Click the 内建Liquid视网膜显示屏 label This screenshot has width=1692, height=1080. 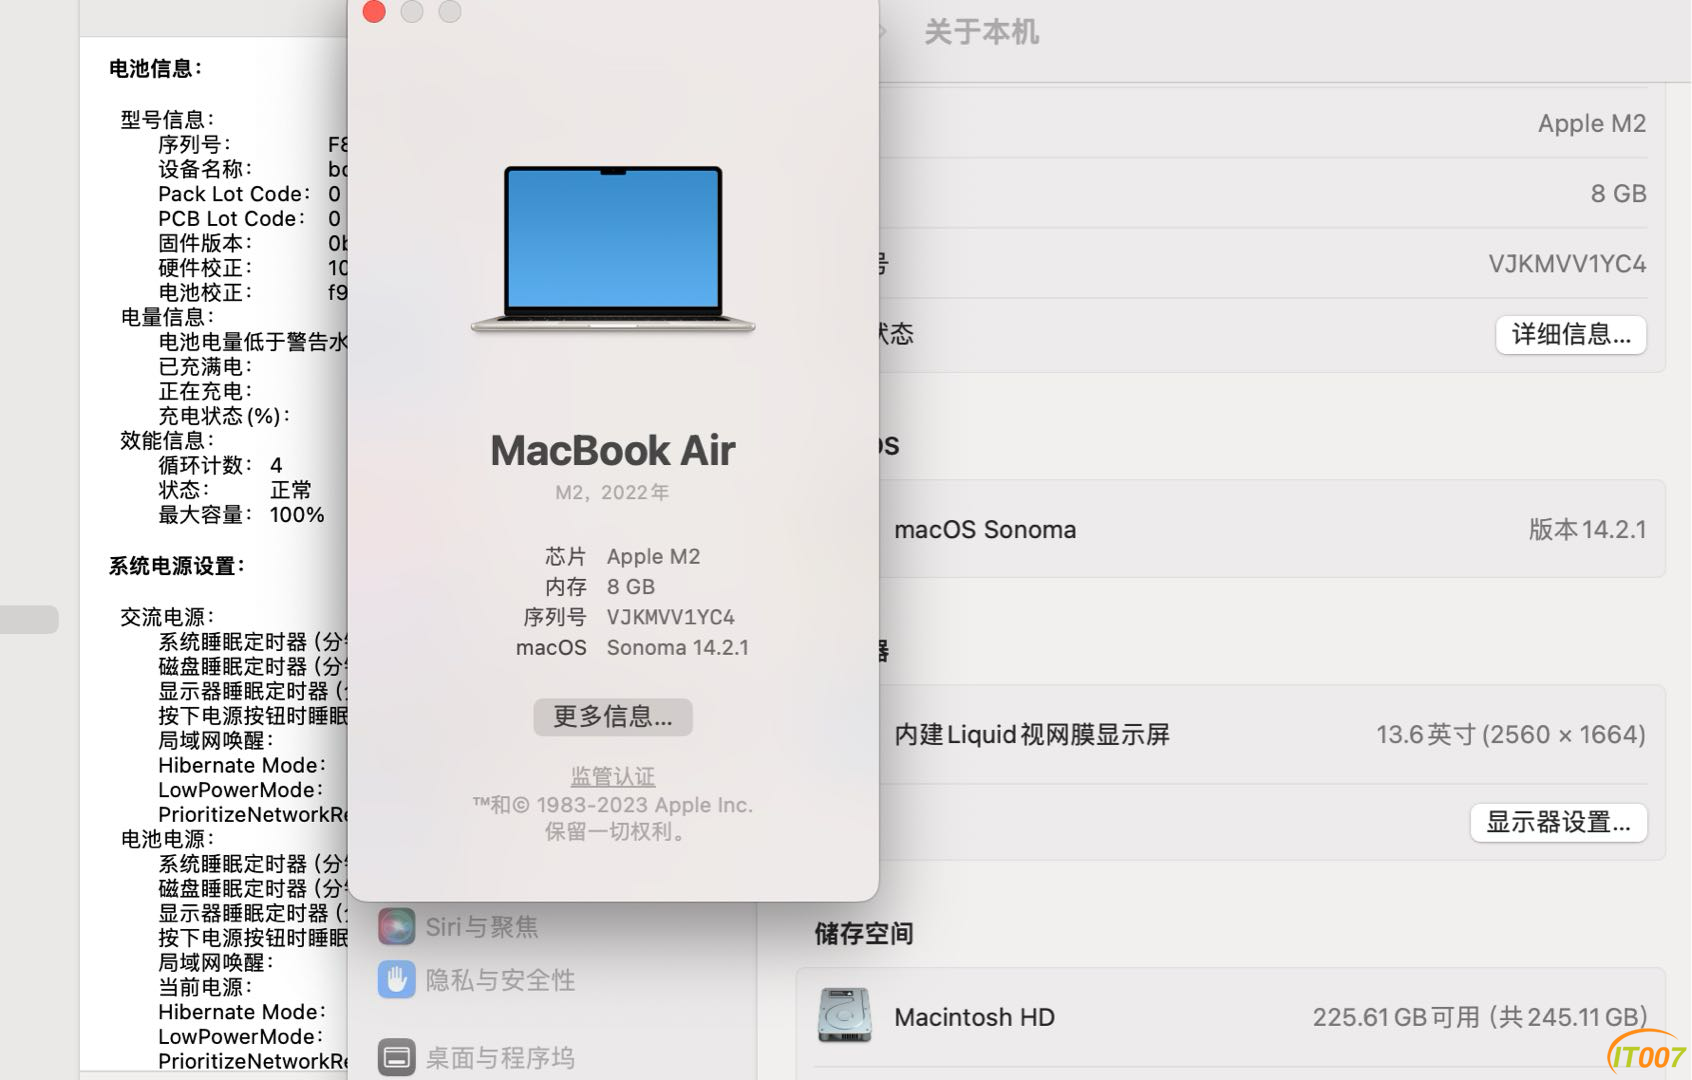pos(1032,735)
